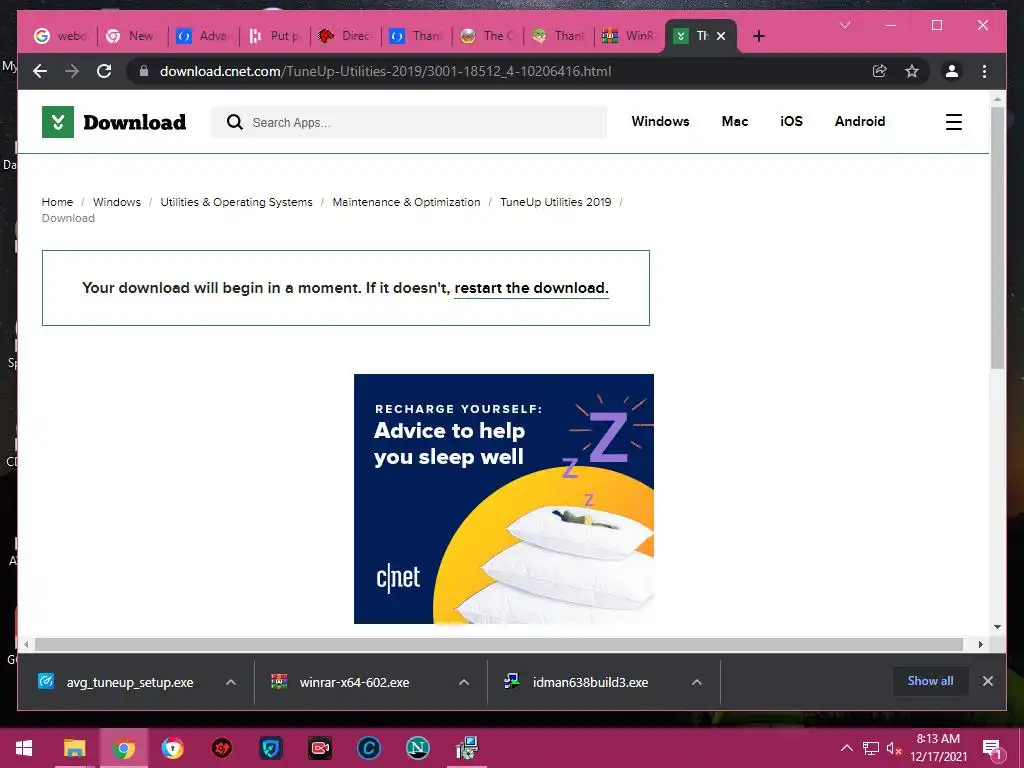
Task: Click Show all downloads button
Action: (930, 681)
